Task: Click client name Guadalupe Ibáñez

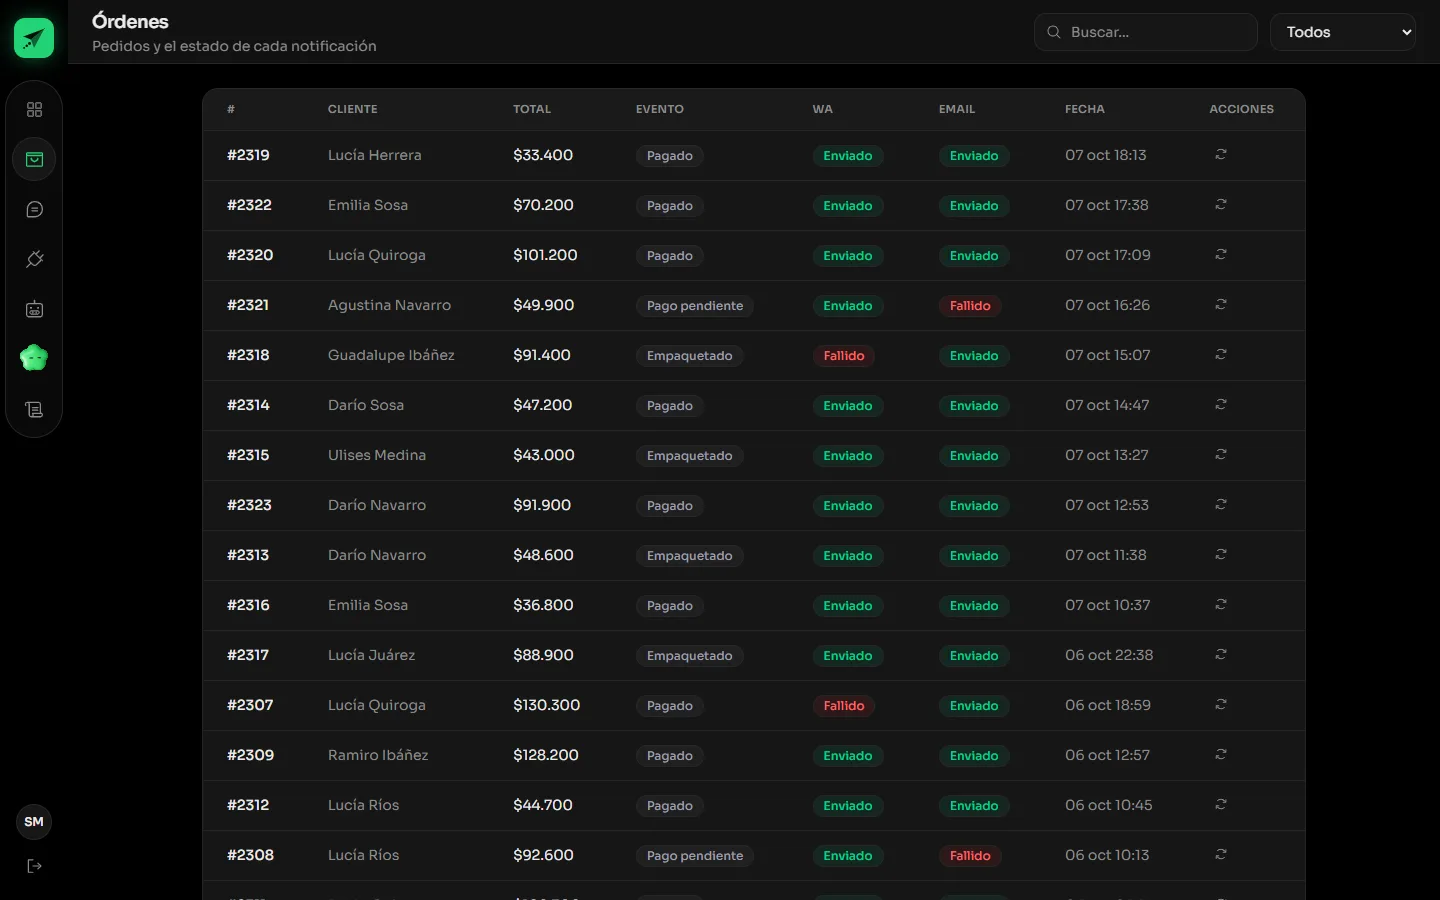Action: 391,355
